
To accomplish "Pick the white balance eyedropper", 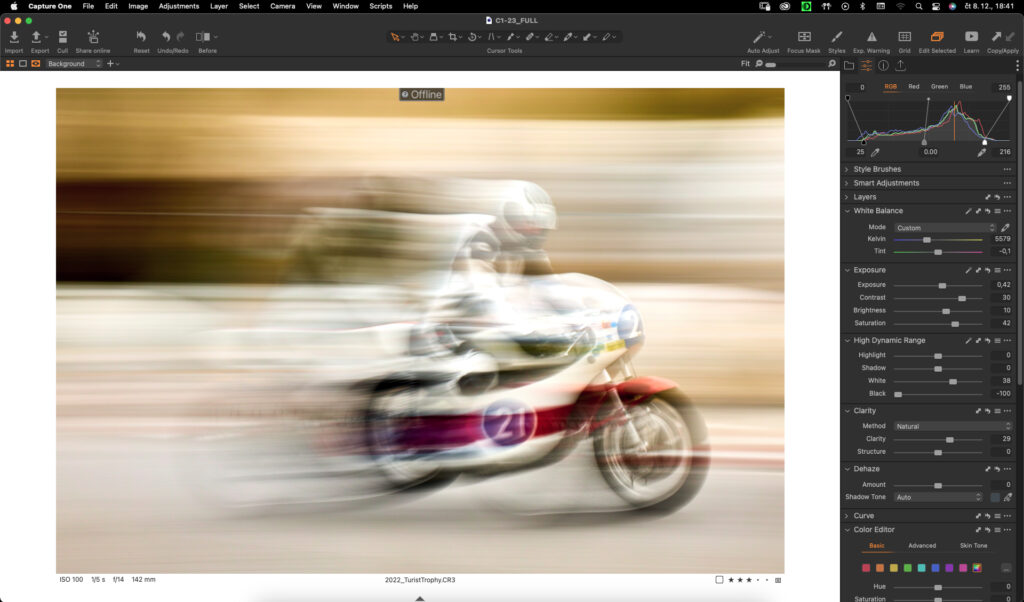I will pyautogui.click(x=1005, y=228).
